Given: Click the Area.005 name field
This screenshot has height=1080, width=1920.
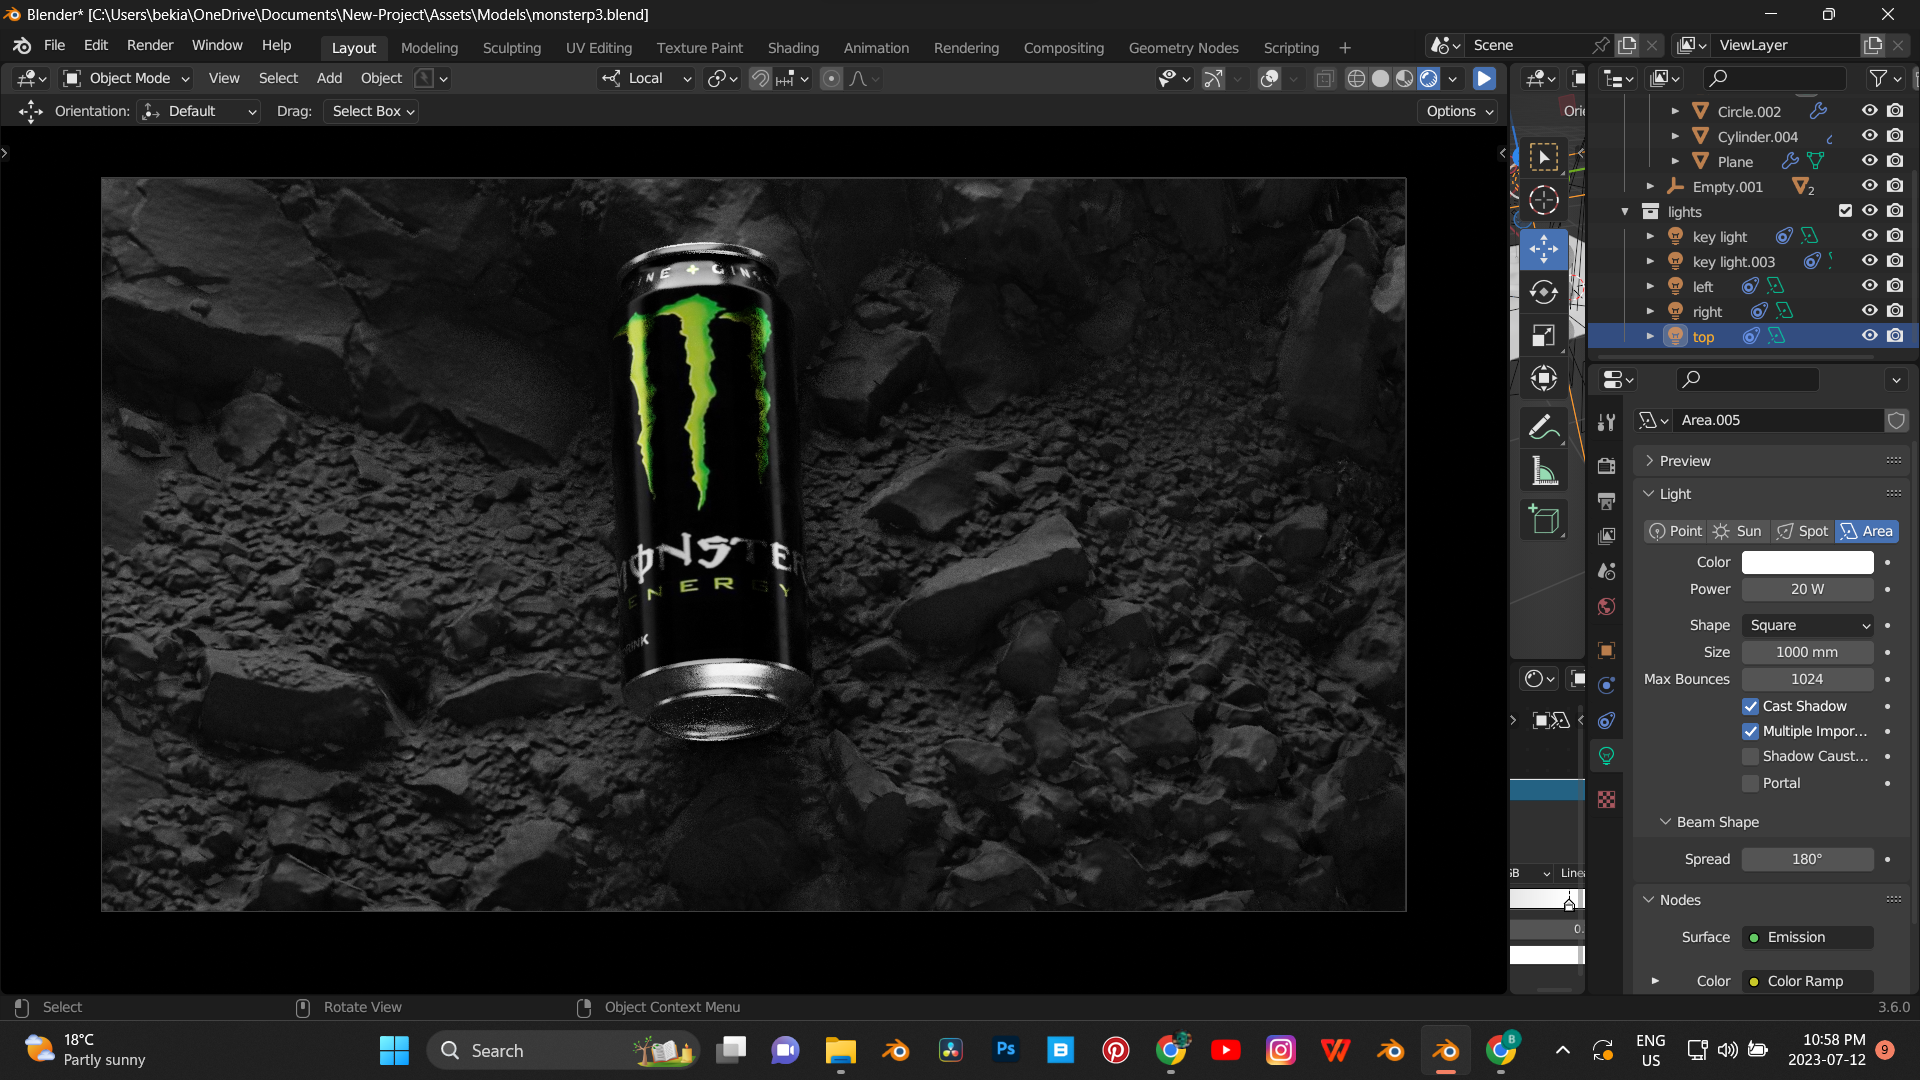Looking at the screenshot, I should click(x=1780, y=420).
